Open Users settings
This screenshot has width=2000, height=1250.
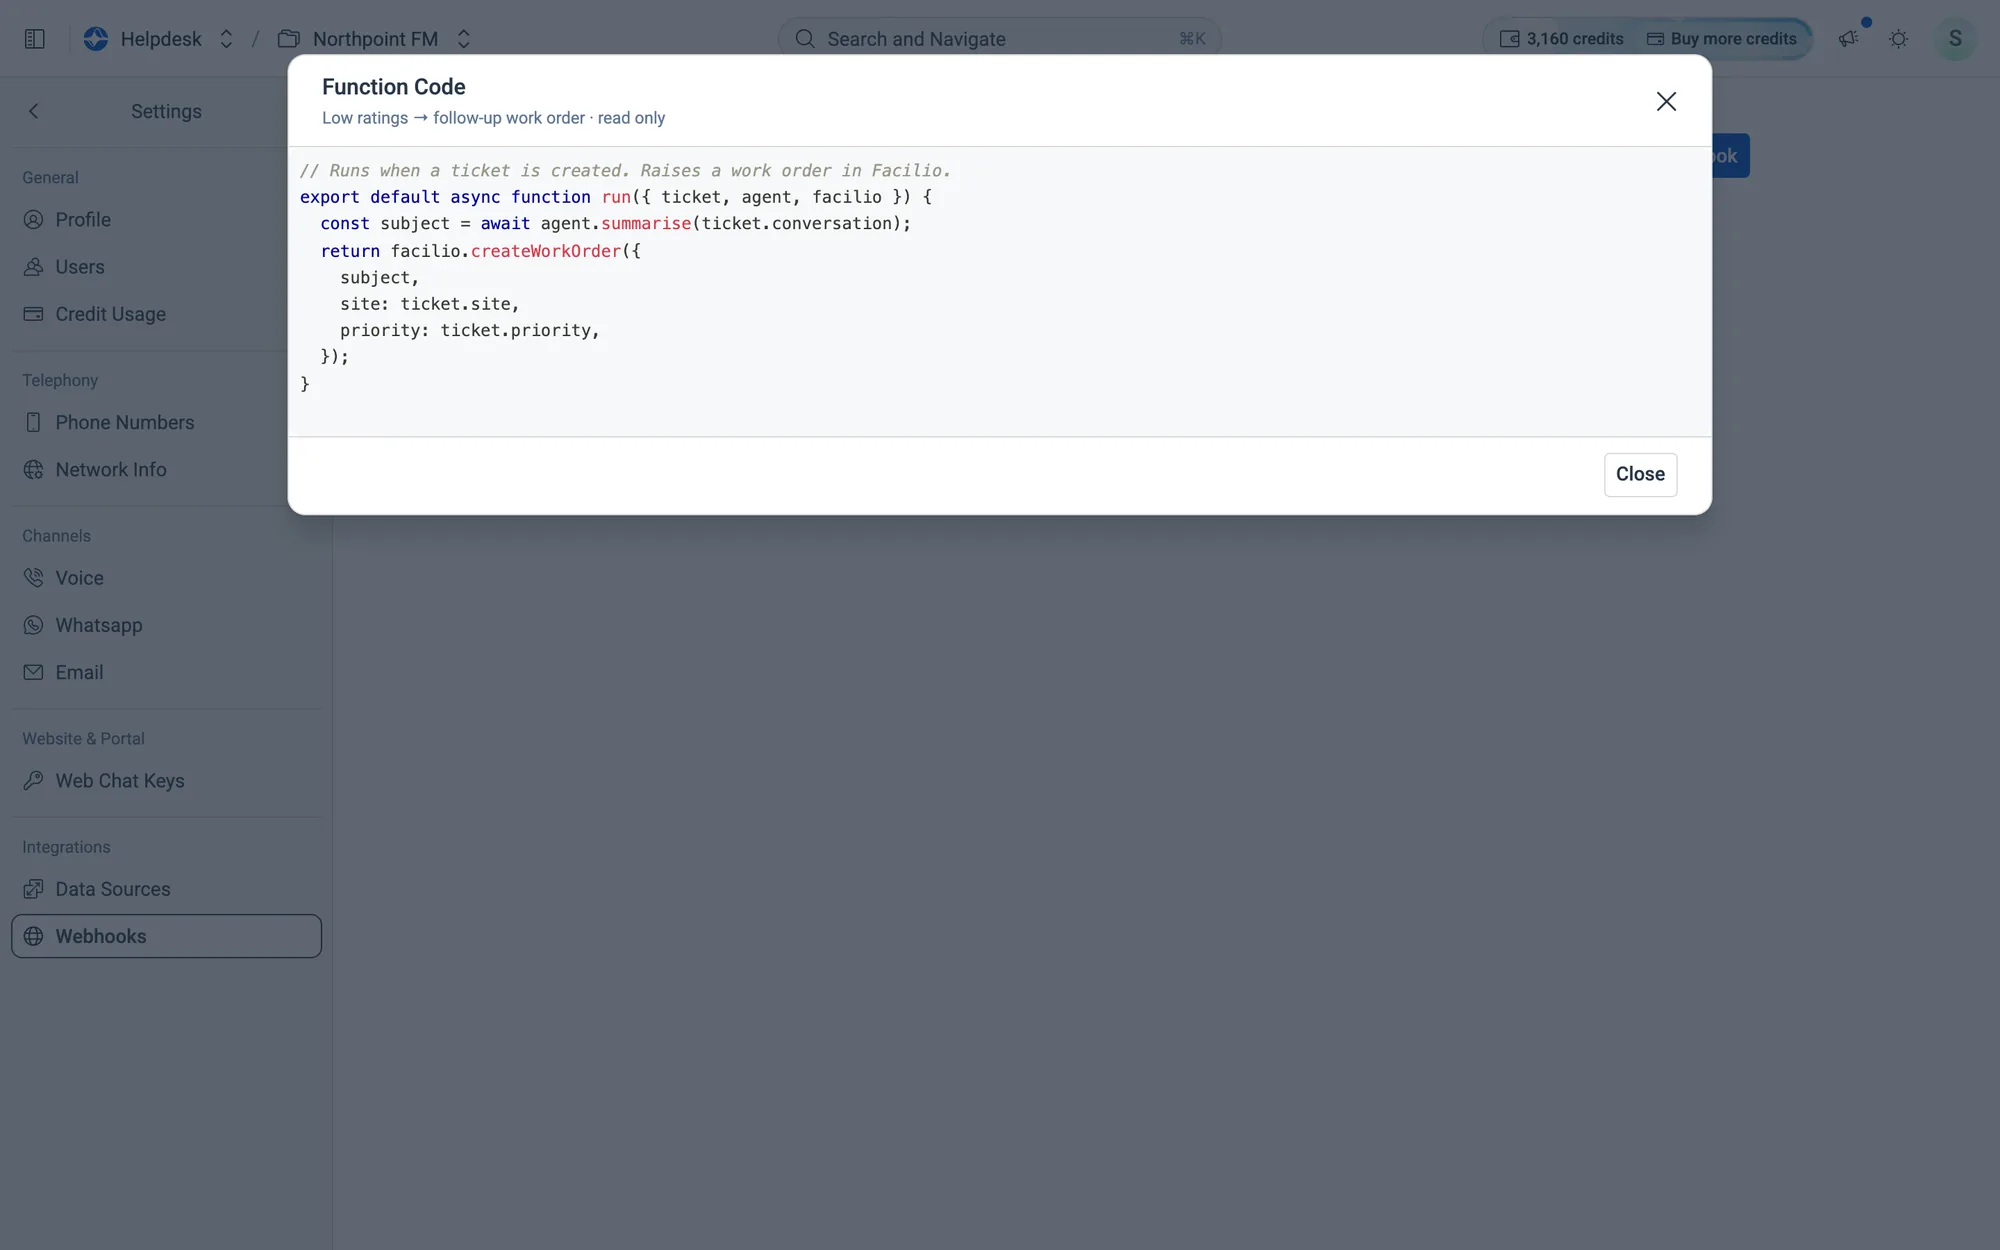(166, 267)
